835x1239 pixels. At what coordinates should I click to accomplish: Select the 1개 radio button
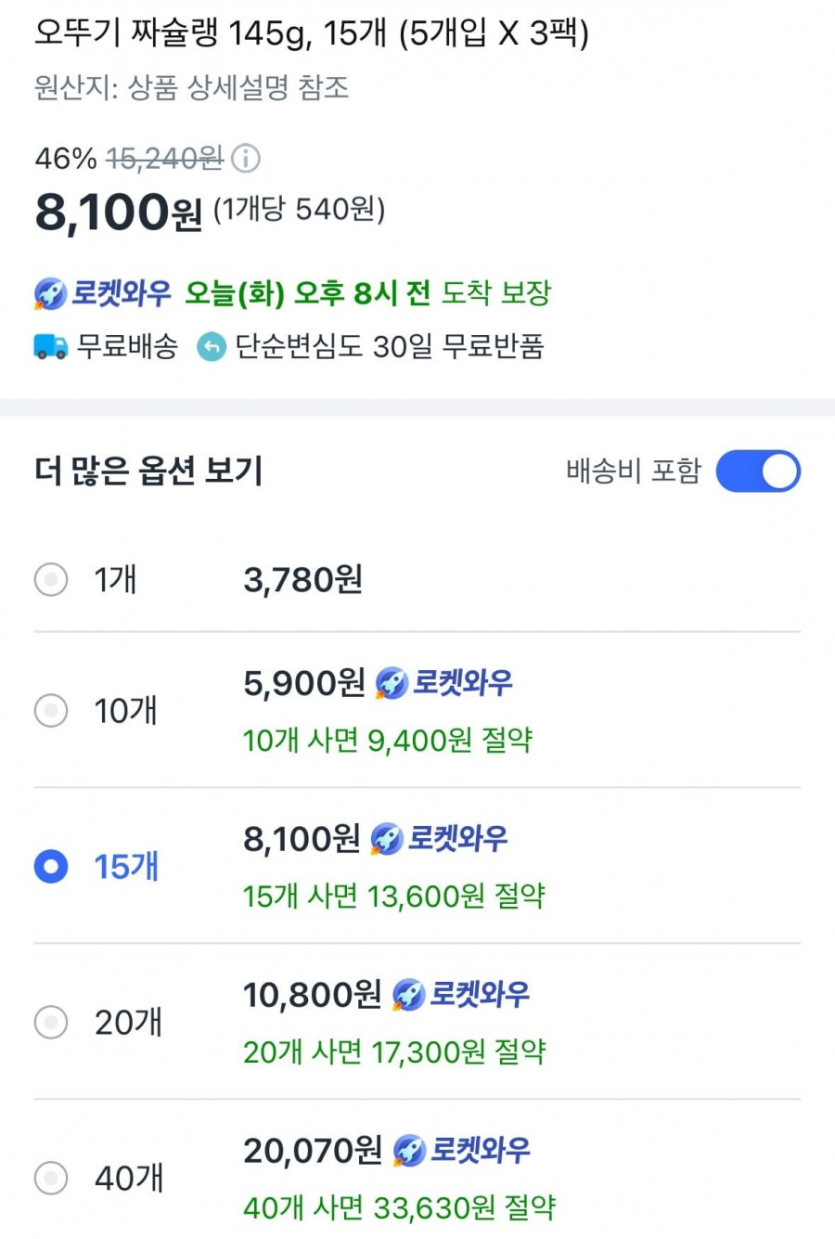click(51, 579)
